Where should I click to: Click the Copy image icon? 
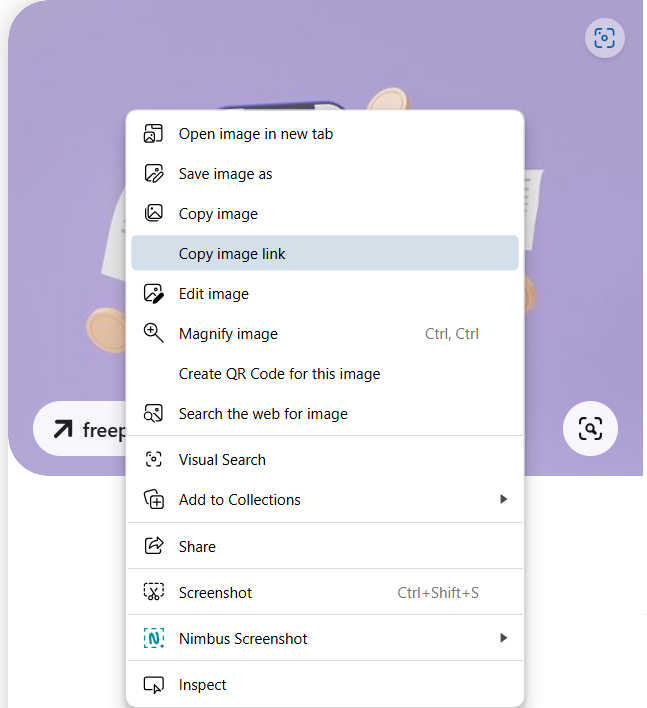(x=153, y=214)
